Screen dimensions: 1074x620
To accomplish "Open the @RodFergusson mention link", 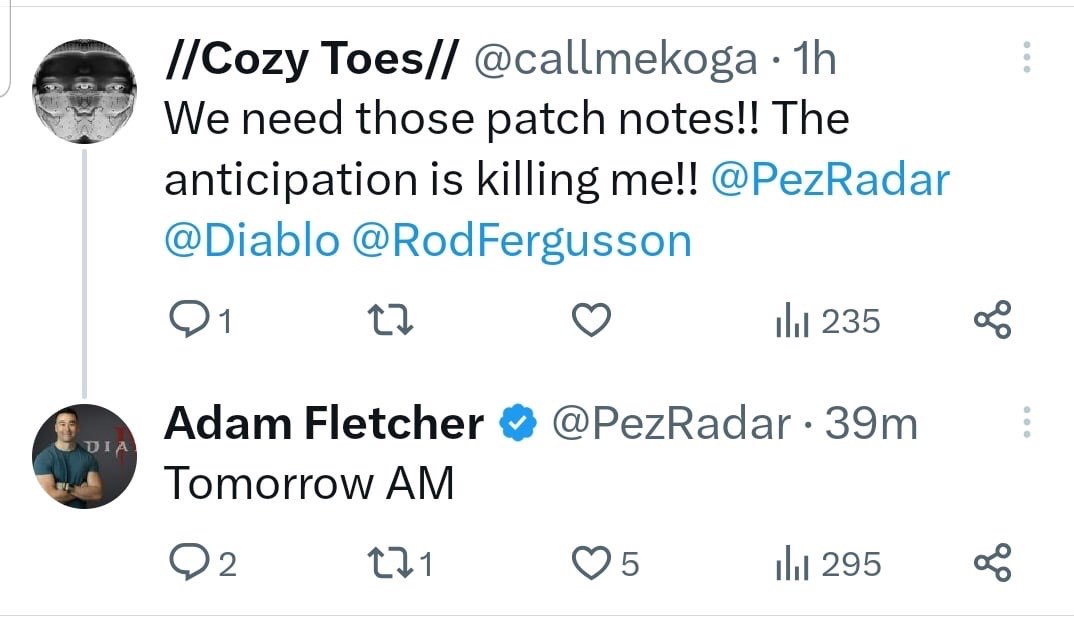I will (x=521, y=241).
